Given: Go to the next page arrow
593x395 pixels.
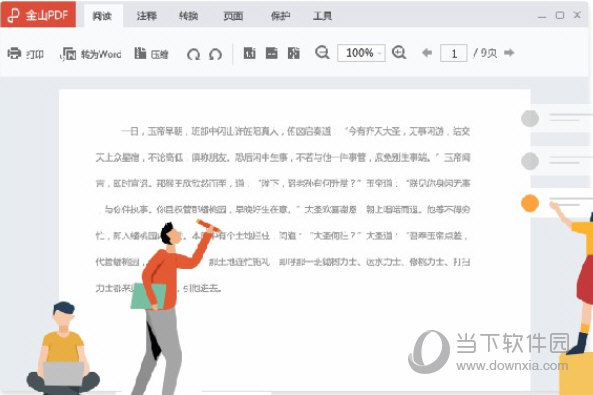Looking at the screenshot, I should pyautogui.click(x=509, y=53).
